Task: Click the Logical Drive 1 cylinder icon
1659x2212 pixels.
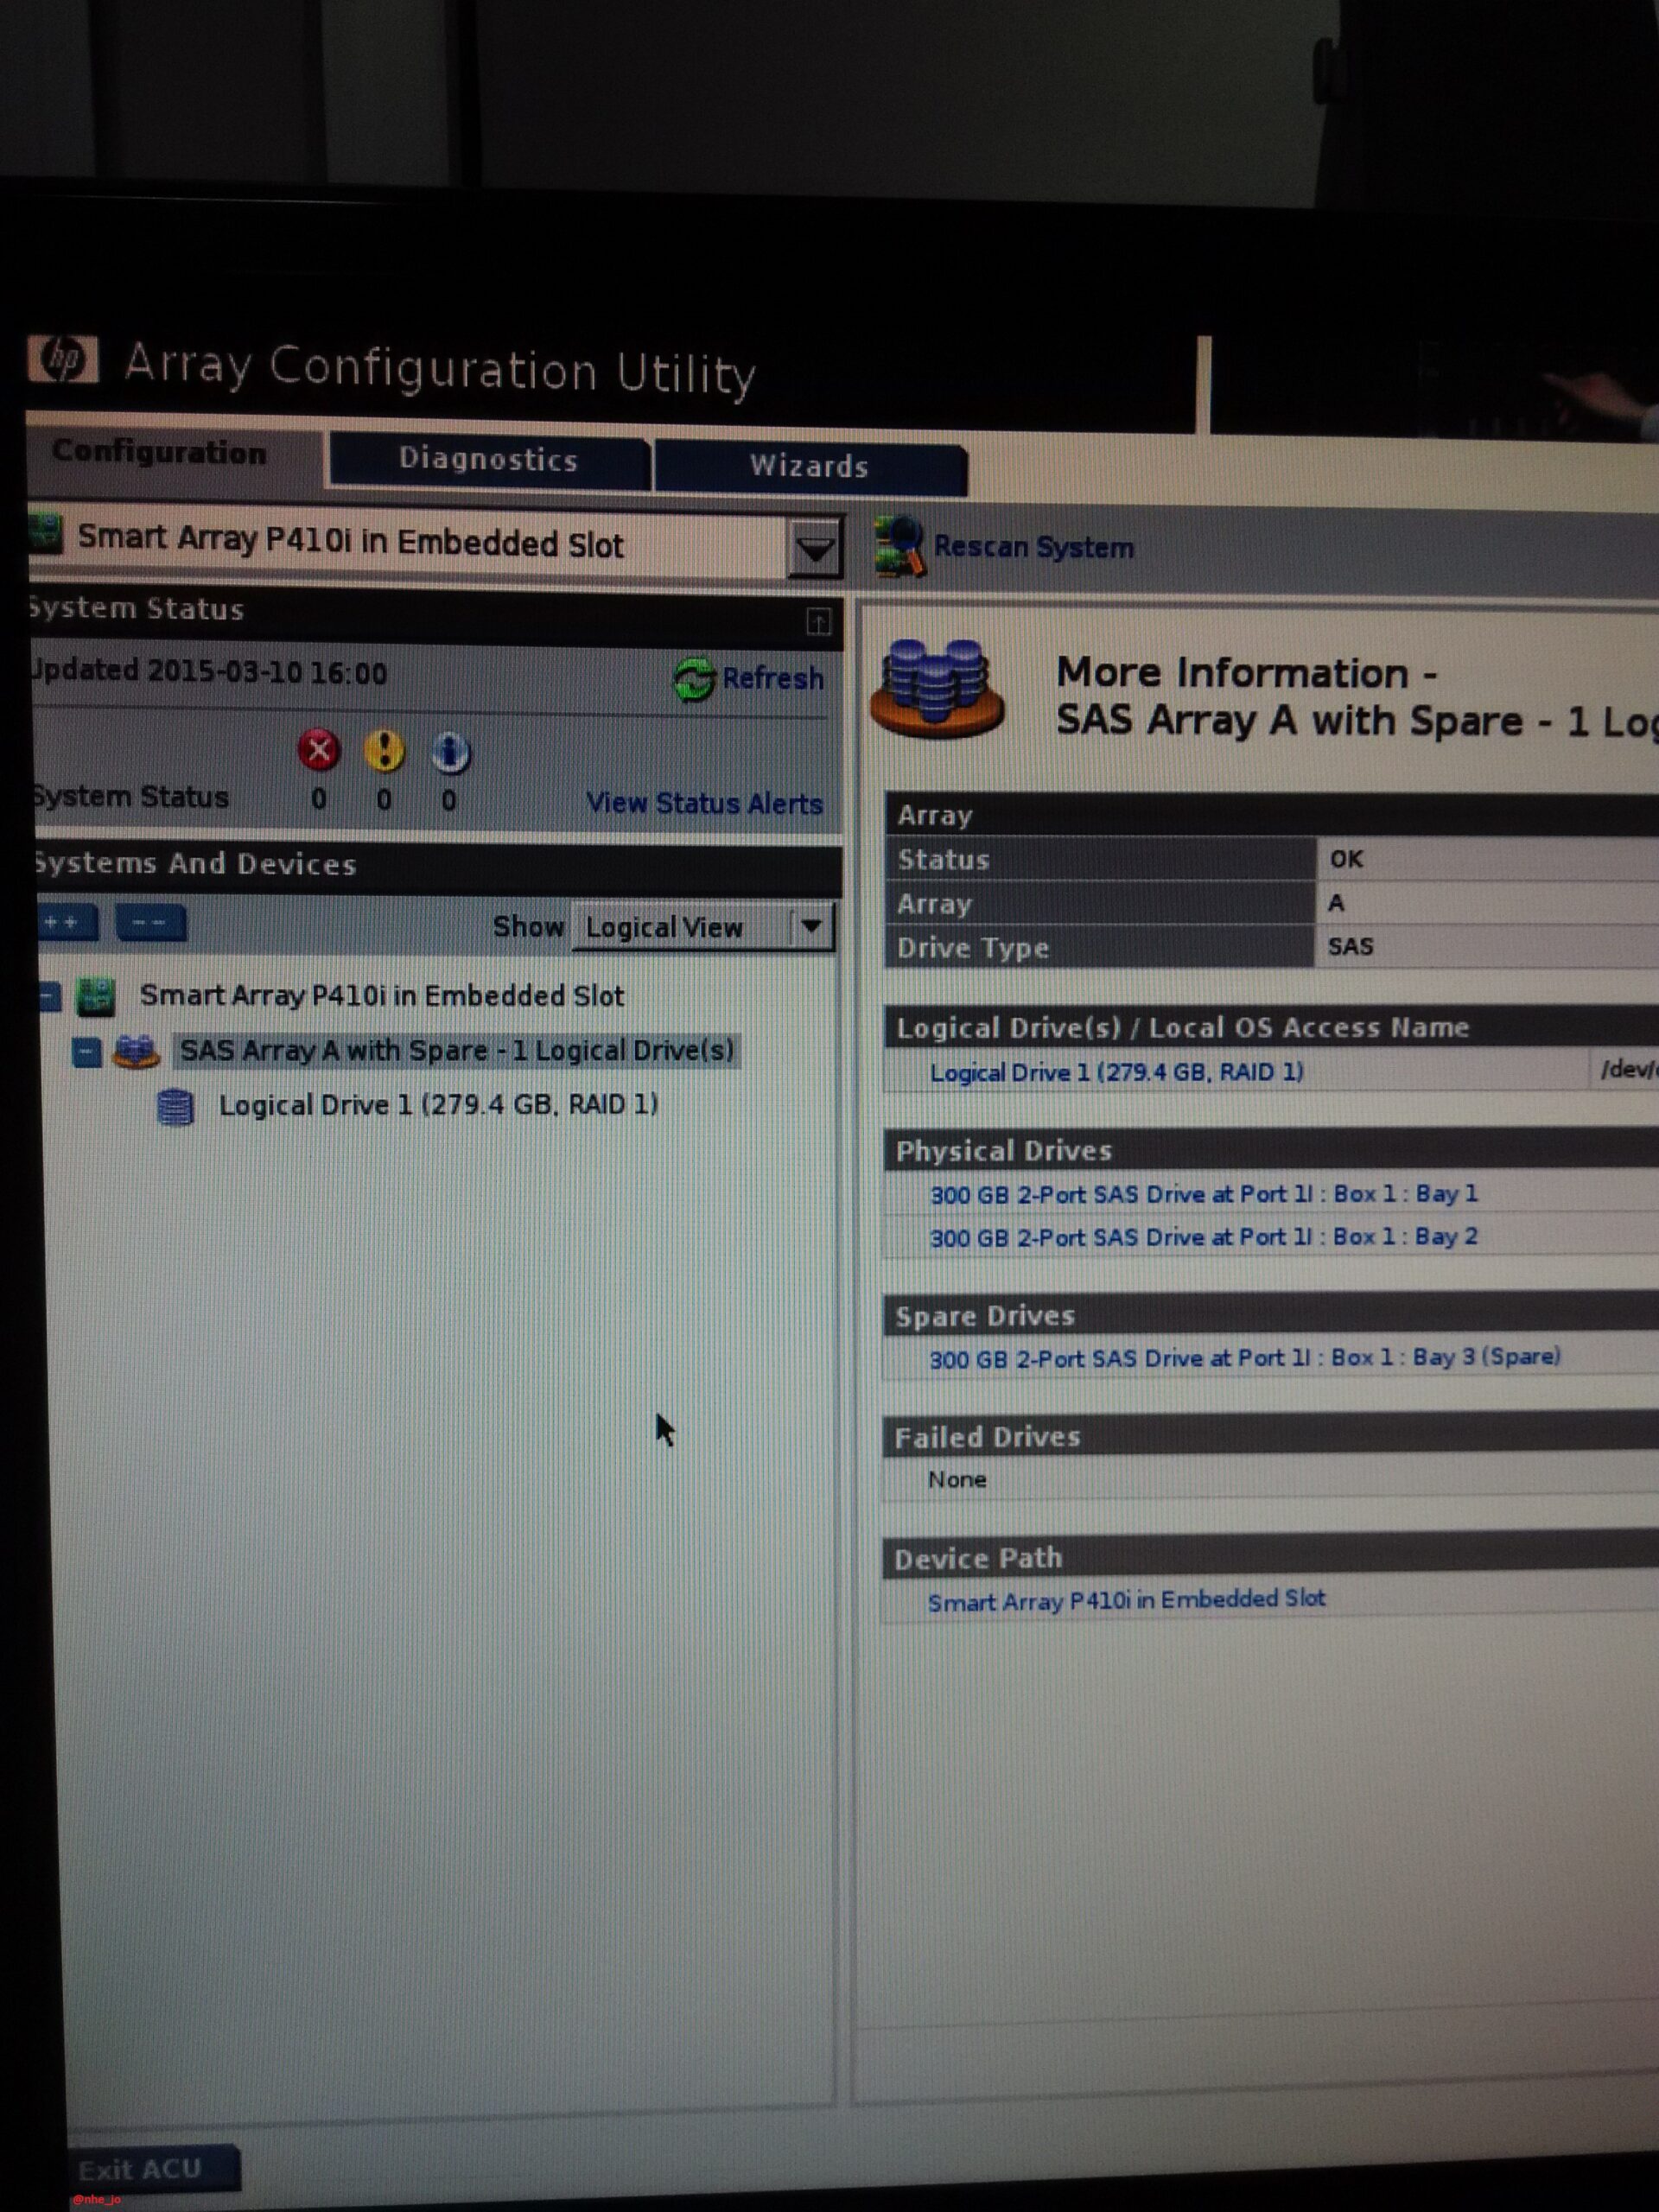Action: click(176, 1107)
